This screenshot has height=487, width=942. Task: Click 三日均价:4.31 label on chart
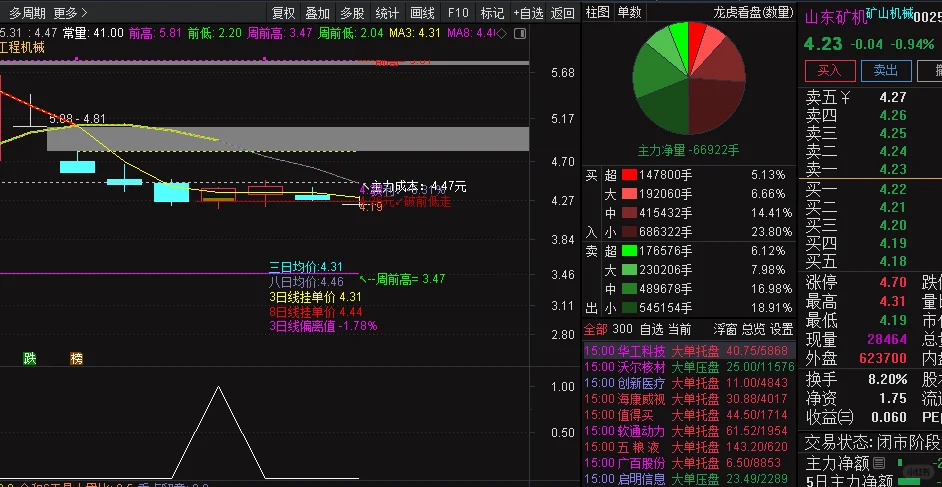[306, 267]
